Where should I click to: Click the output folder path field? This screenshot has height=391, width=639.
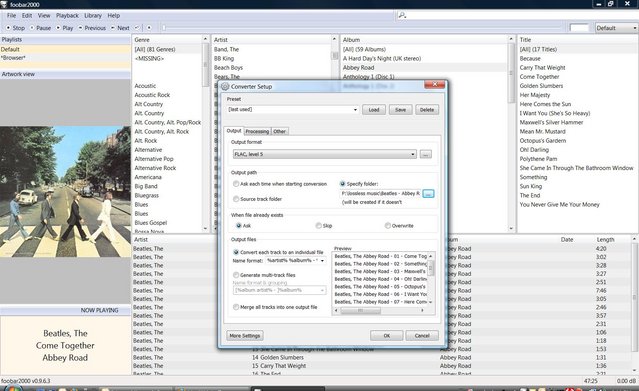tap(380, 194)
